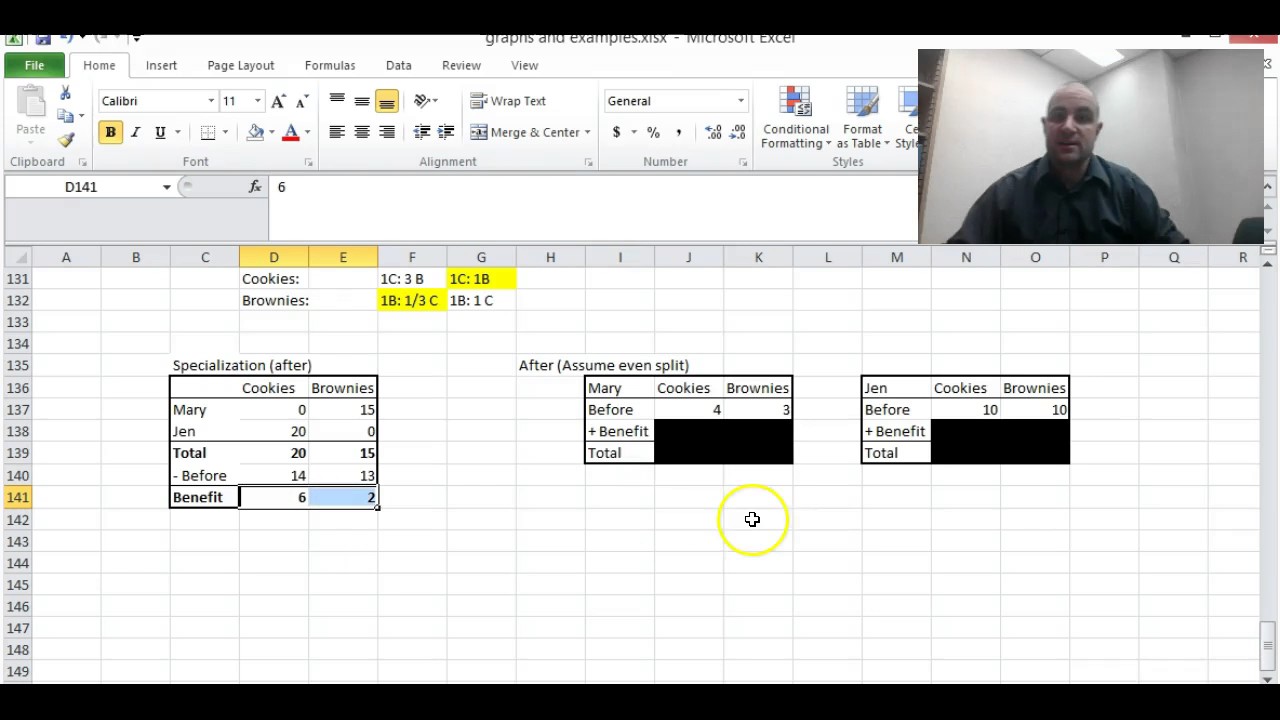Apply cell borders icon
The height and width of the screenshot is (720, 1280).
[x=208, y=132]
